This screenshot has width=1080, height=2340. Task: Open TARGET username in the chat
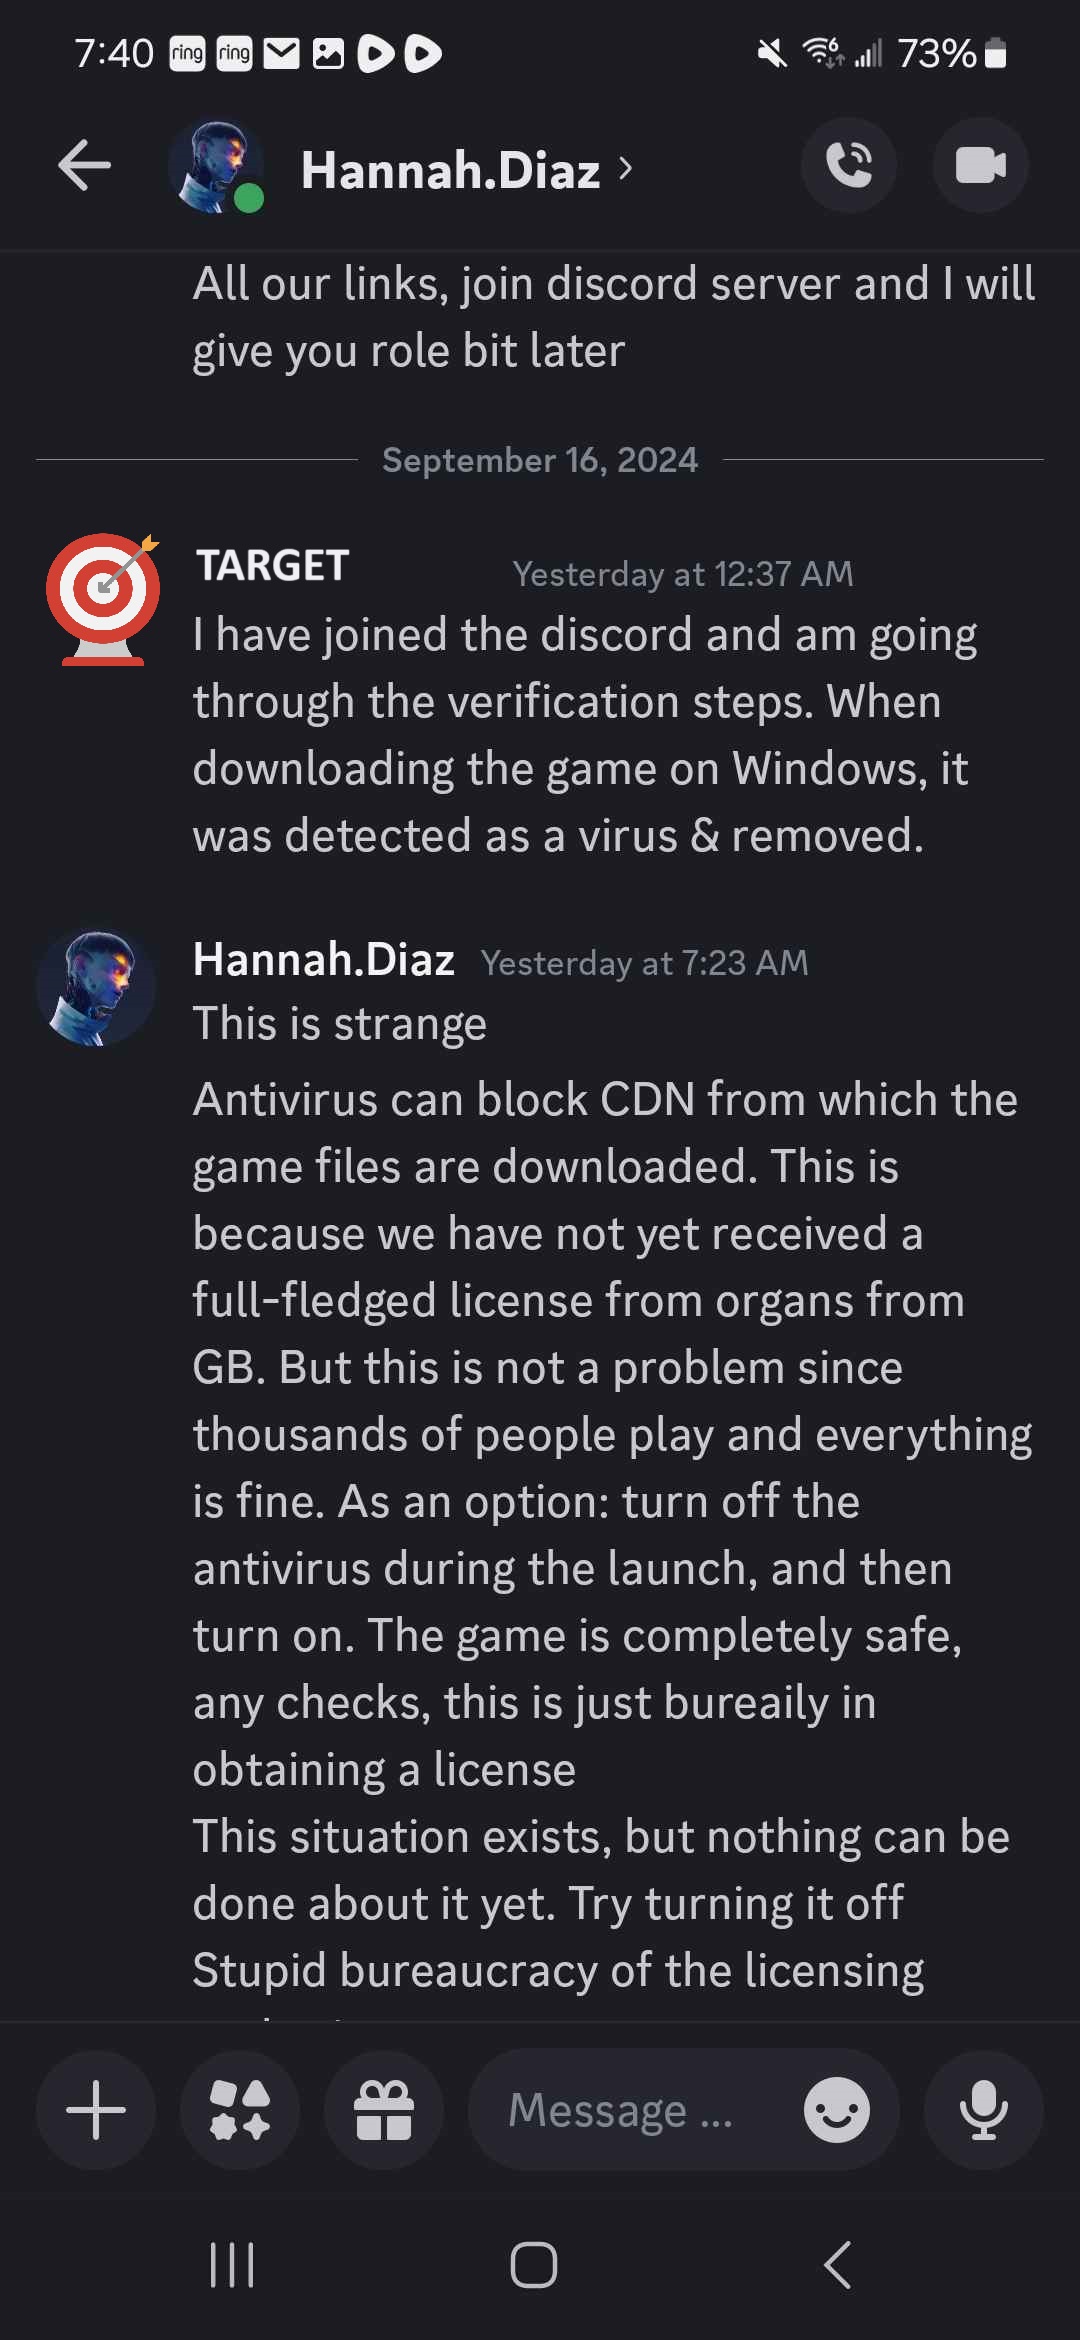[x=272, y=566]
